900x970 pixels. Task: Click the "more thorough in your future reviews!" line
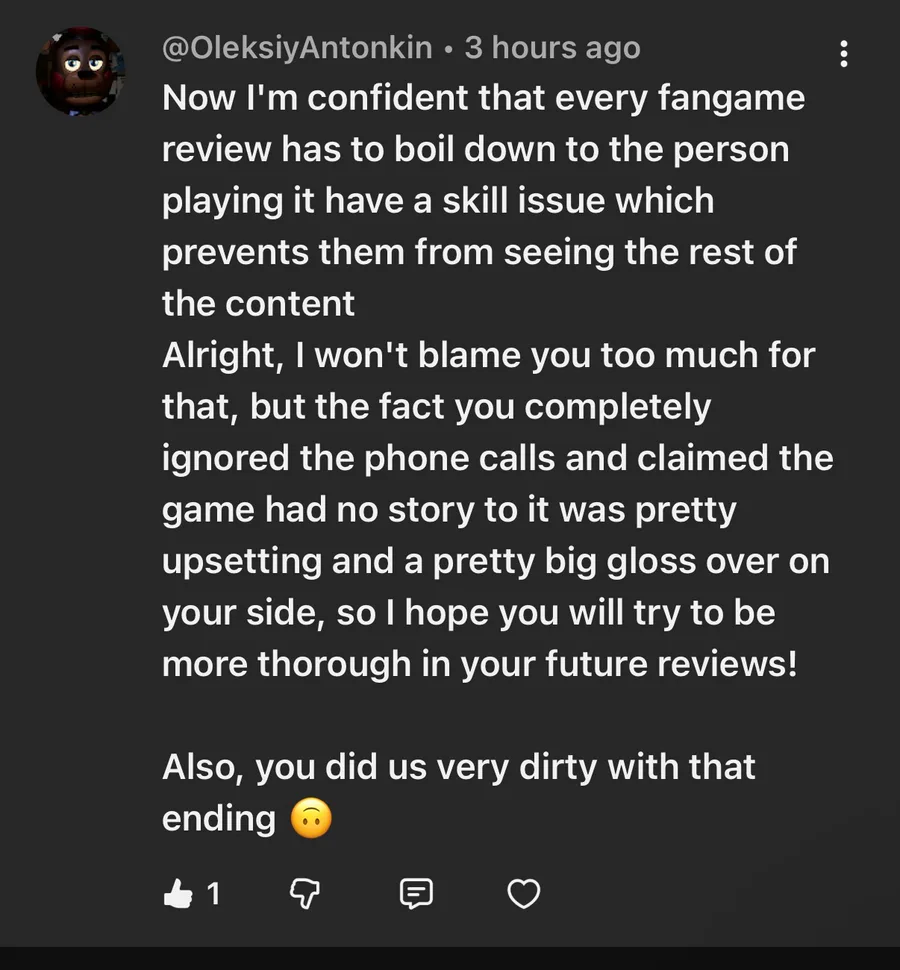[480, 664]
